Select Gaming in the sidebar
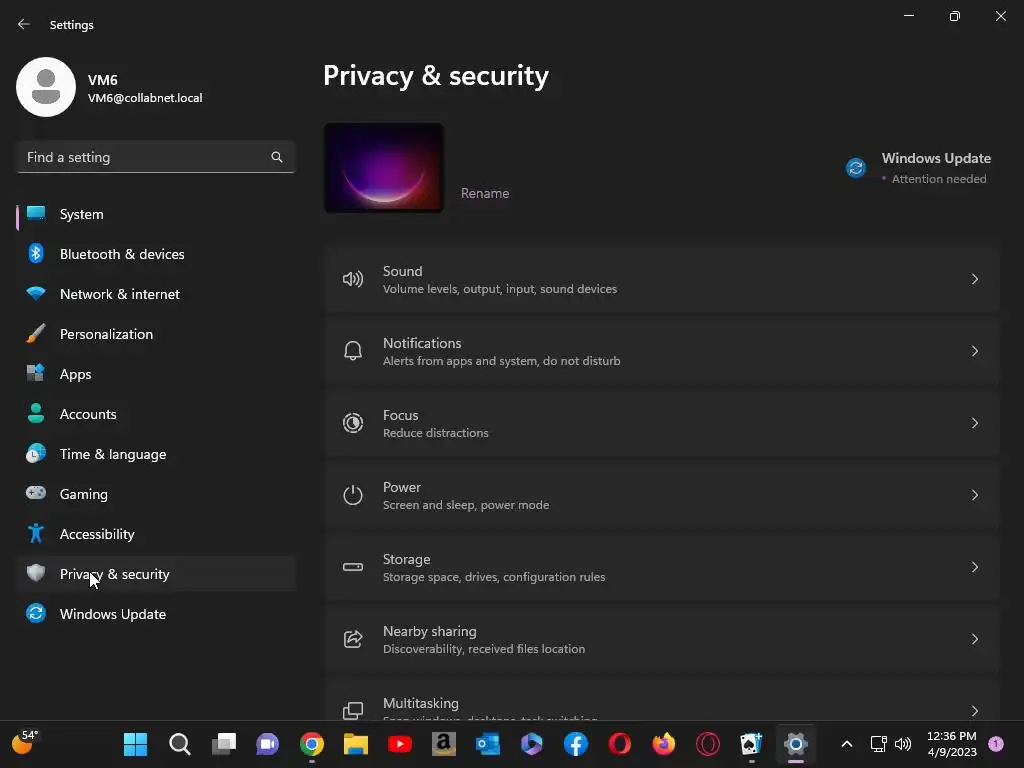This screenshot has height=768, width=1024. tap(156, 494)
